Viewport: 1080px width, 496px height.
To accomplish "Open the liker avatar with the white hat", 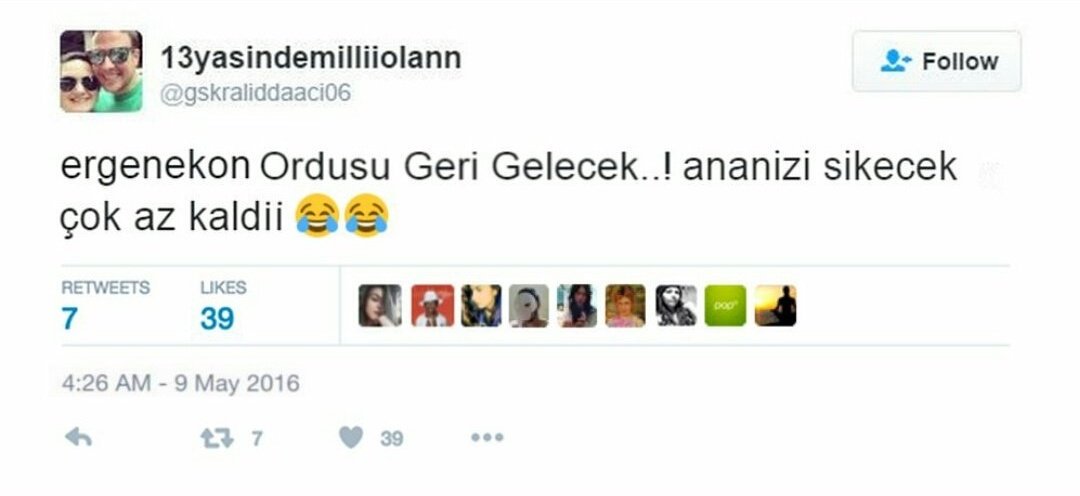I will (433, 305).
